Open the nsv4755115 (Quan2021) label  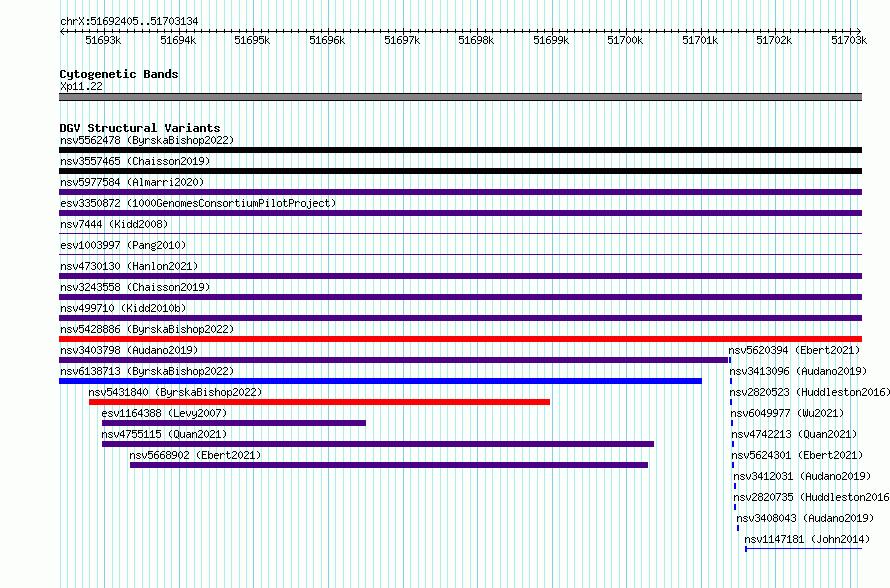pos(164,434)
